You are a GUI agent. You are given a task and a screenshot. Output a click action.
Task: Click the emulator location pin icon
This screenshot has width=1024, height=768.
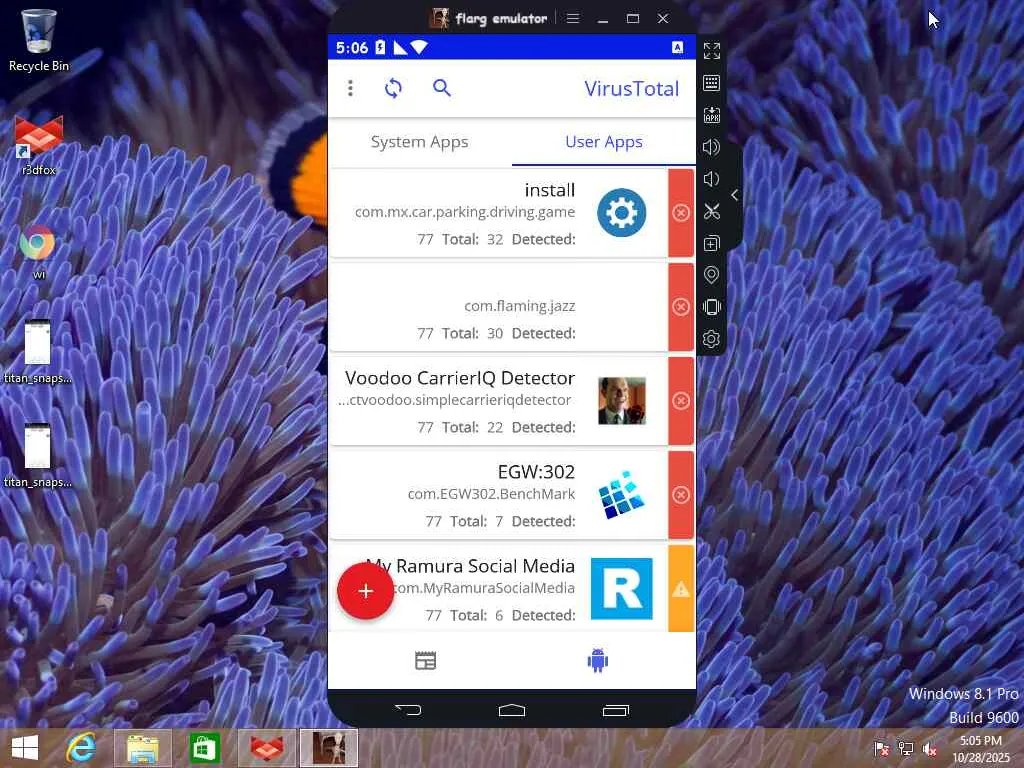pyautogui.click(x=712, y=275)
